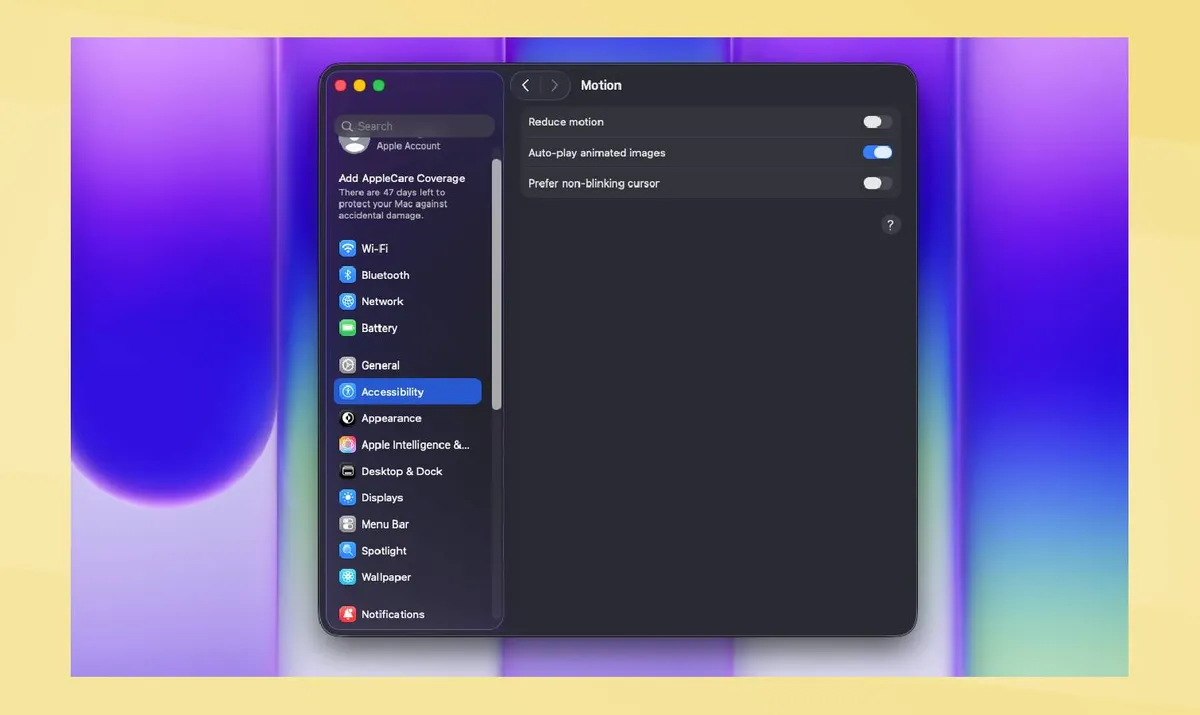Focus the sidebar Search field
The width and height of the screenshot is (1200, 715).
pos(414,127)
